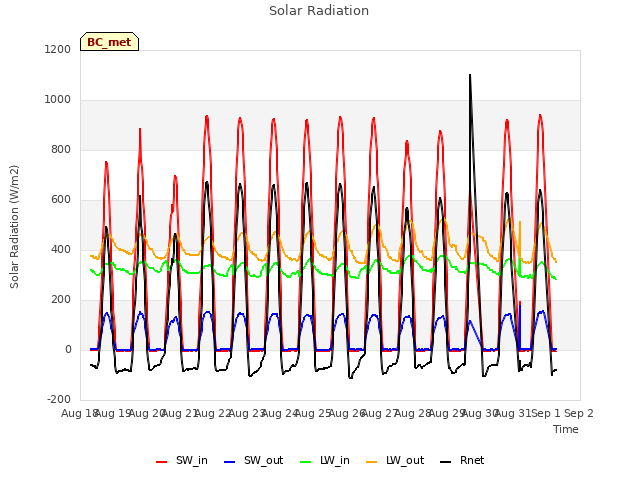Click the Solar Radiation (W/m2) y-axis label

pyautogui.click(x=14, y=227)
